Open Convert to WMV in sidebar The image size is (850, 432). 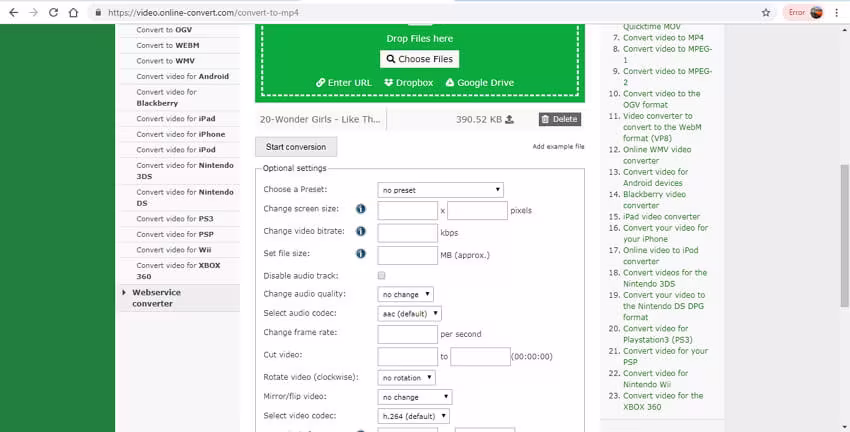(x=165, y=61)
